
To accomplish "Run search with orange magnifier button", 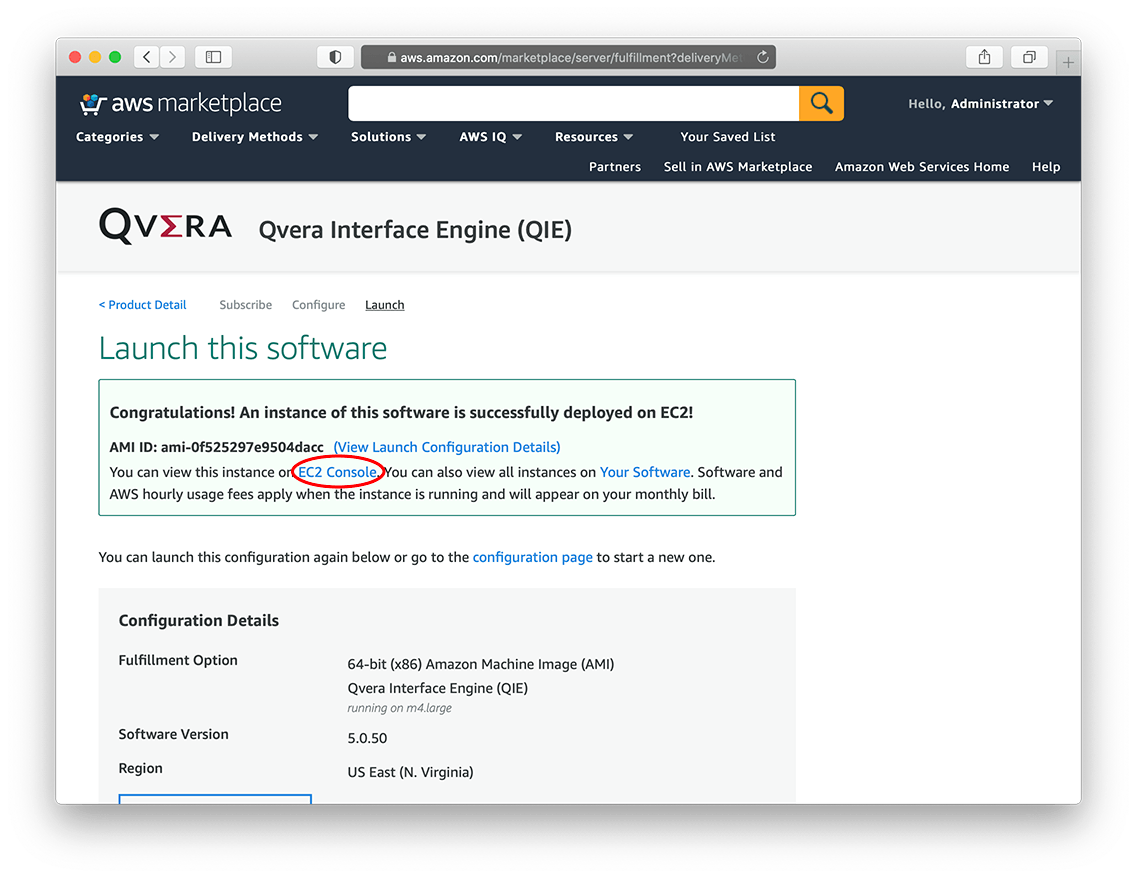I will point(821,103).
